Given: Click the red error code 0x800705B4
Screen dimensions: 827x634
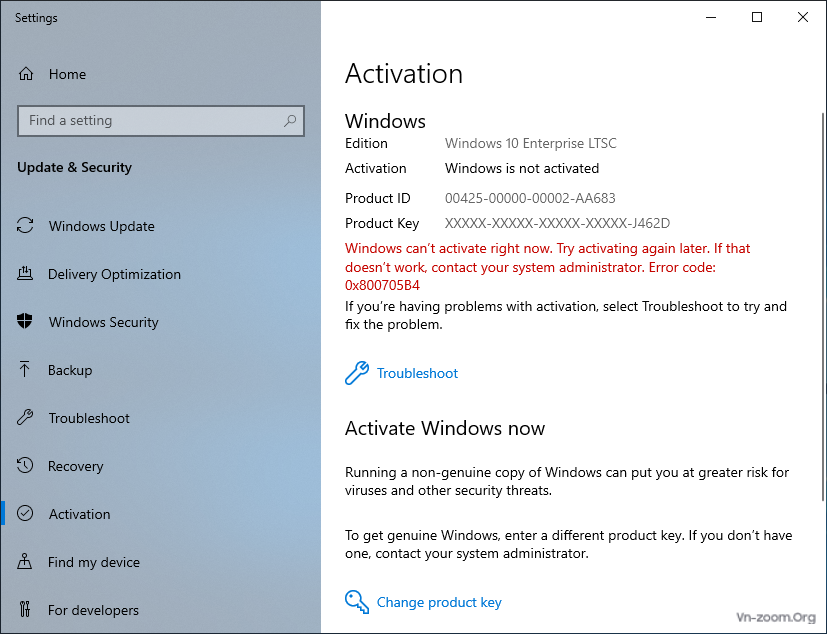Looking at the screenshot, I should 382,285.
